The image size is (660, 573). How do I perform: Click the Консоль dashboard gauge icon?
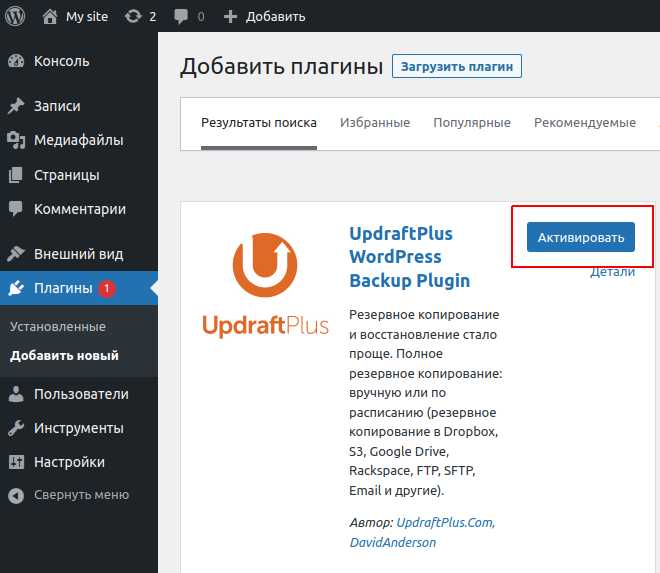click(16, 61)
